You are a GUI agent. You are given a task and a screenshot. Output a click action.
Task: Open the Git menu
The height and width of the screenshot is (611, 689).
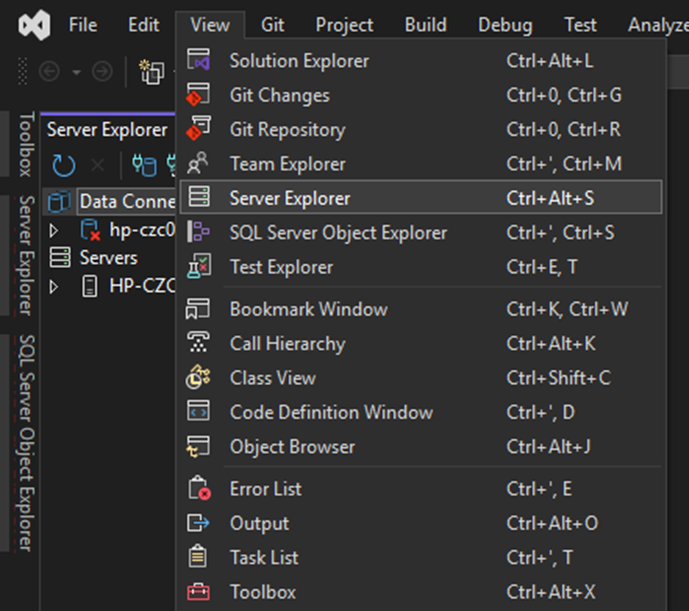pos(272,25)
